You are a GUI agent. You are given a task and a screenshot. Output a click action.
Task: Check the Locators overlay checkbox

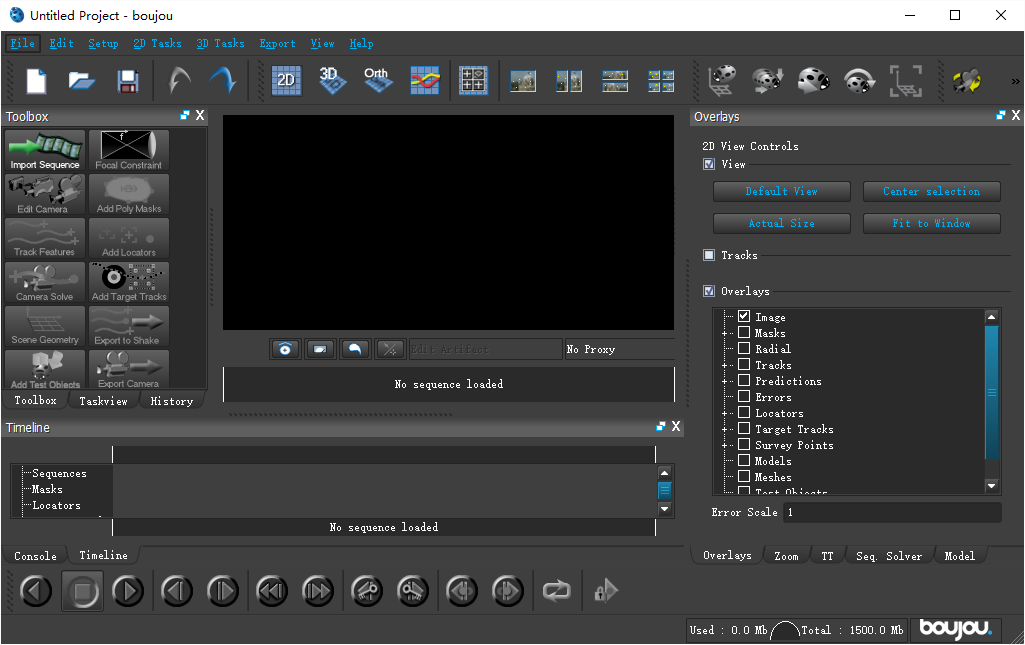[744, 412]
